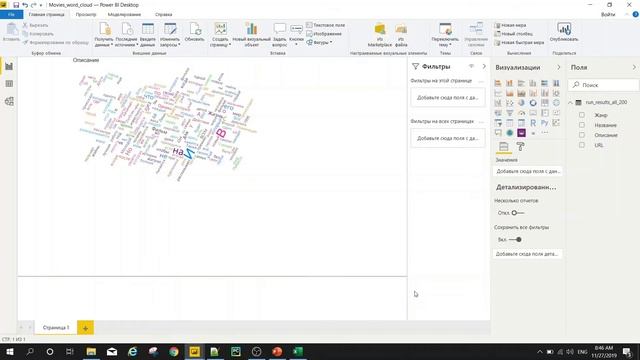
Task: Open Последние источники dropdown
Action: click(x=126, y=34)
